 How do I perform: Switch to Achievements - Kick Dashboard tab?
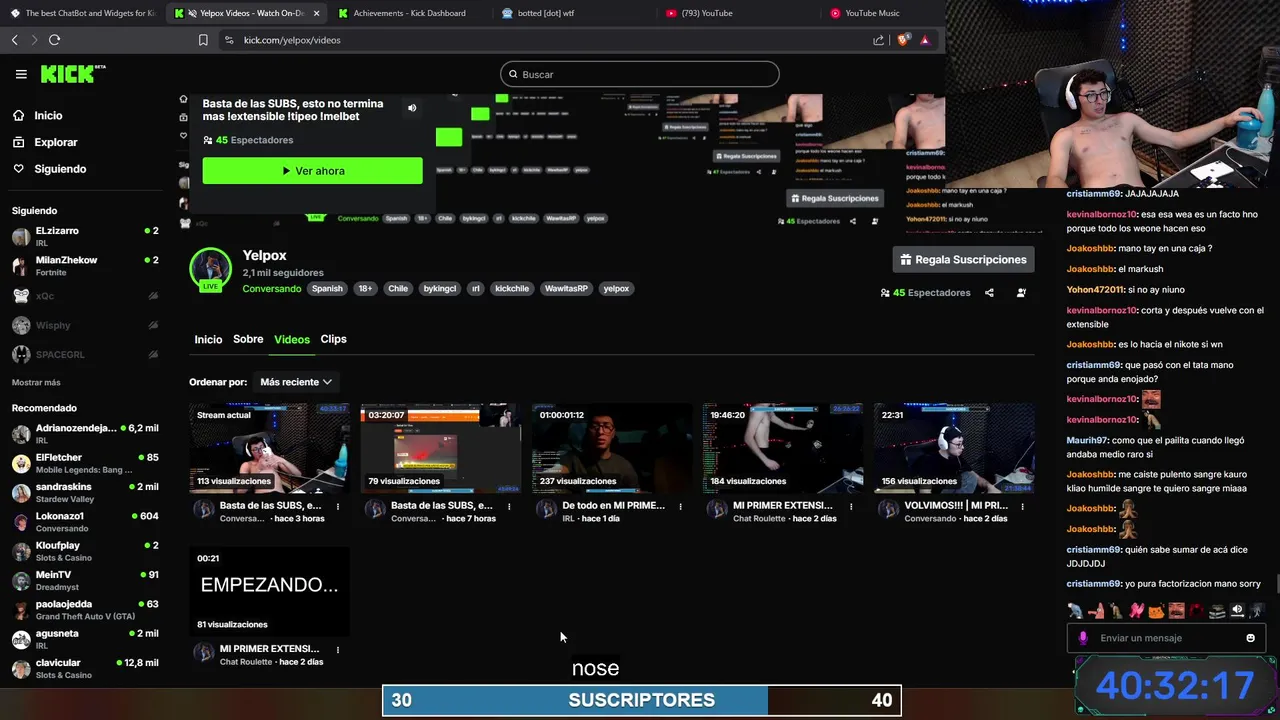coord(408,13)
